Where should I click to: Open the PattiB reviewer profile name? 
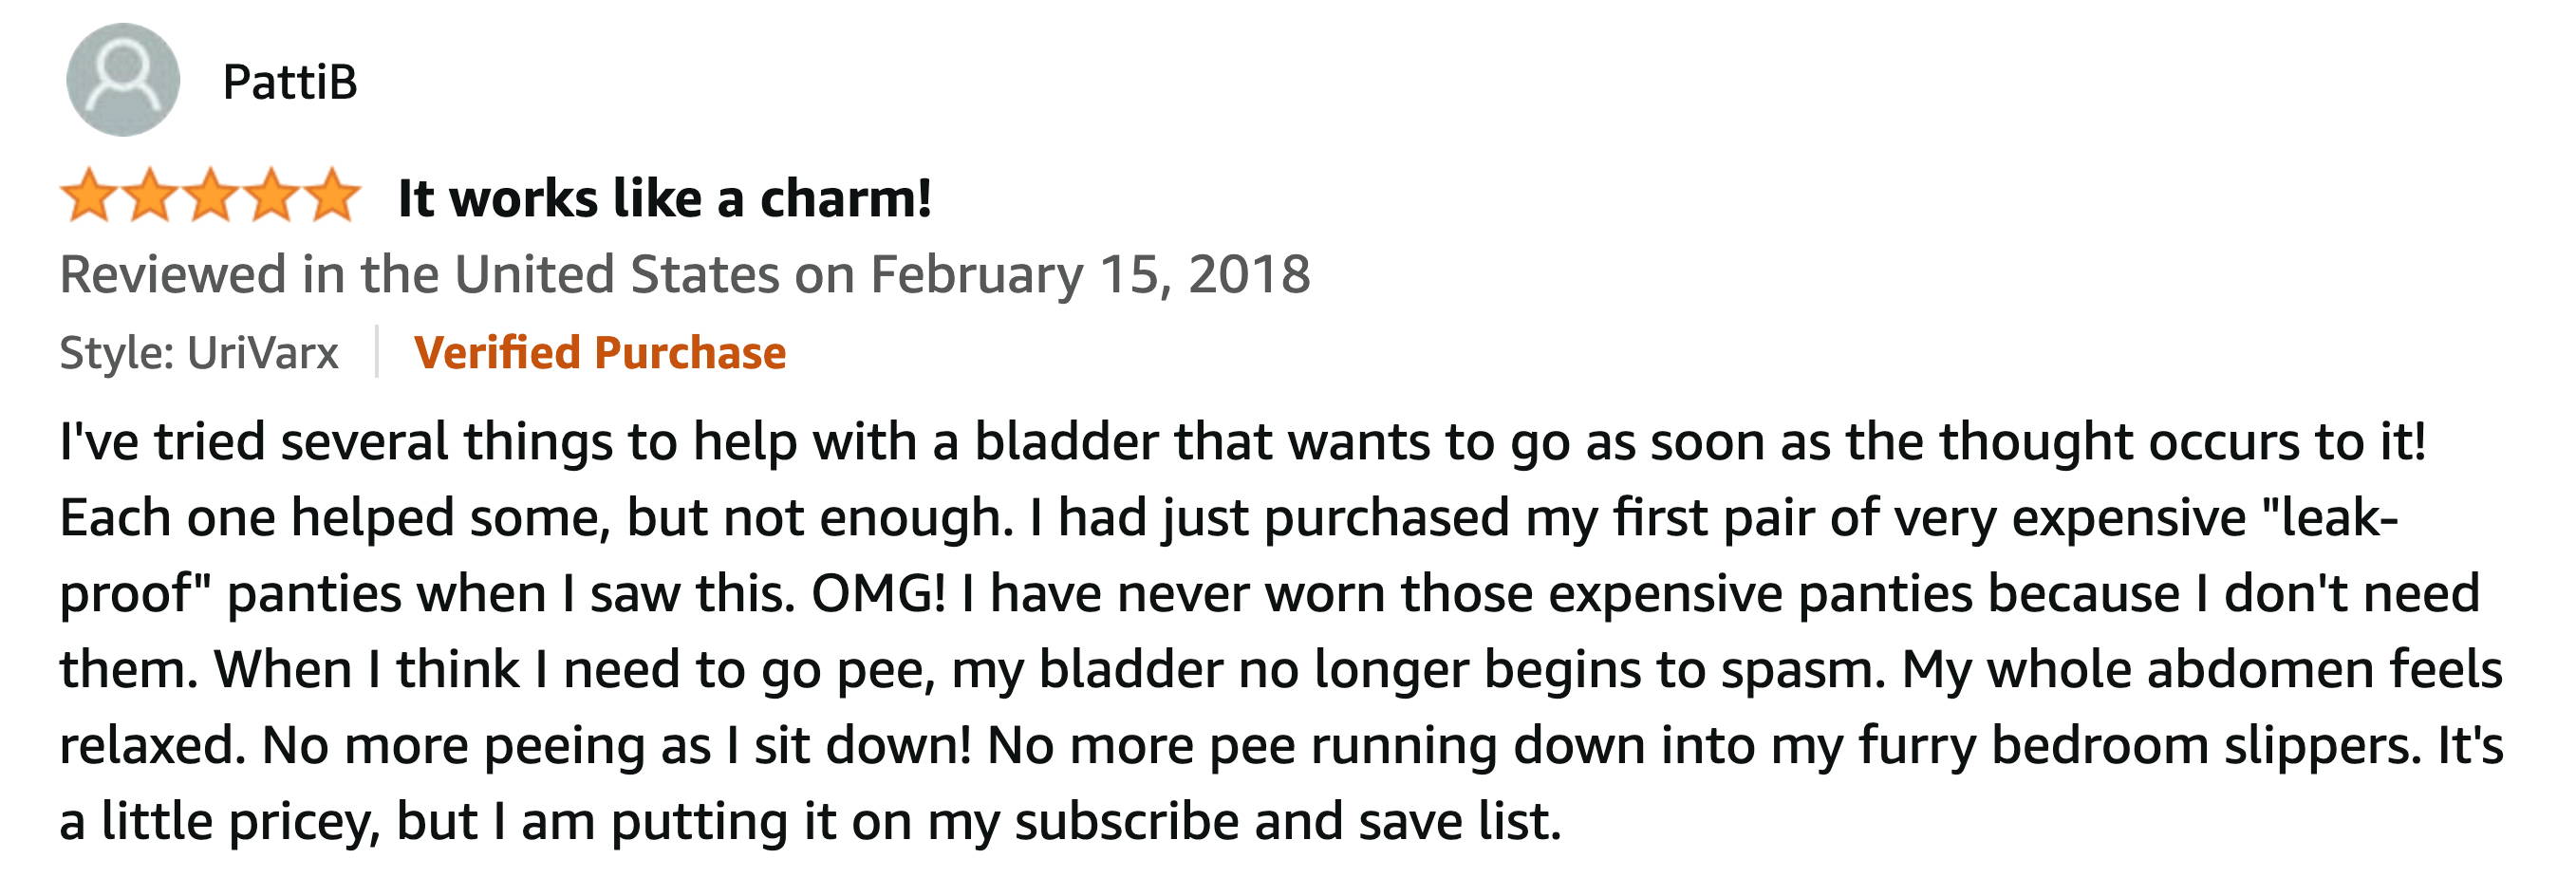(x=290, y=82)
